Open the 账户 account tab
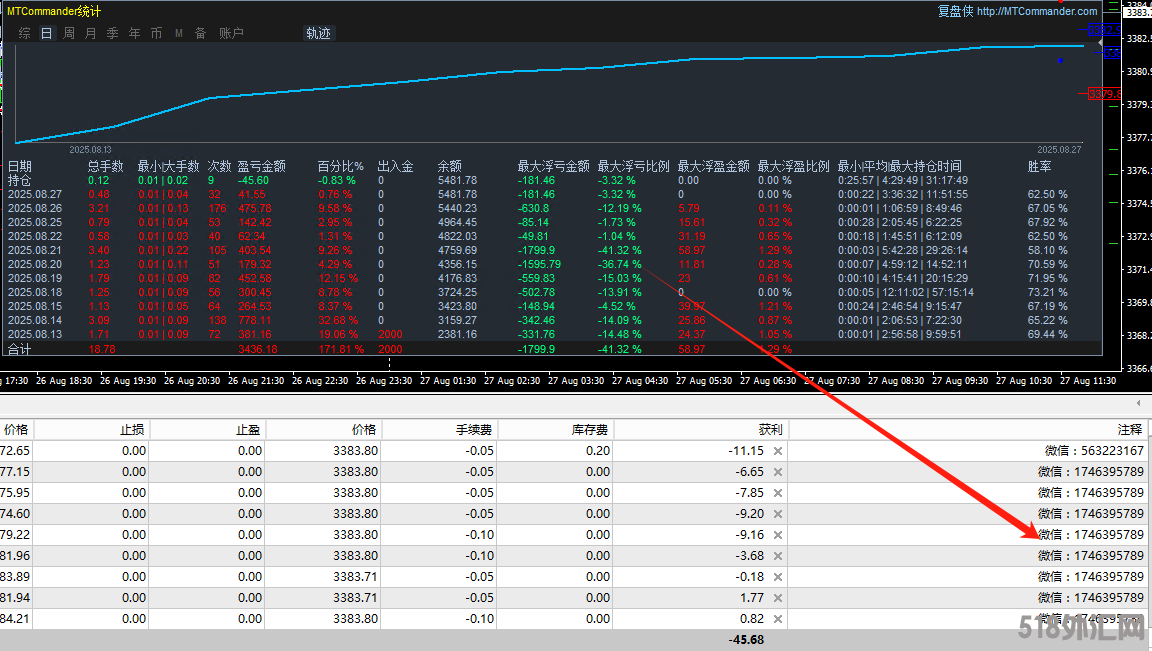1152x651 pixels. 231,33
